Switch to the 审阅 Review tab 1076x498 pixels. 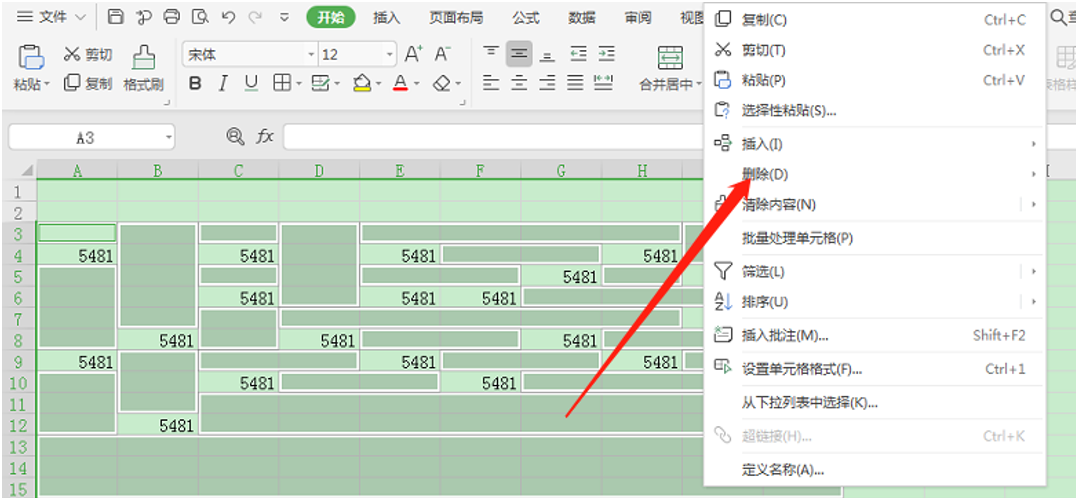point(638,18)
